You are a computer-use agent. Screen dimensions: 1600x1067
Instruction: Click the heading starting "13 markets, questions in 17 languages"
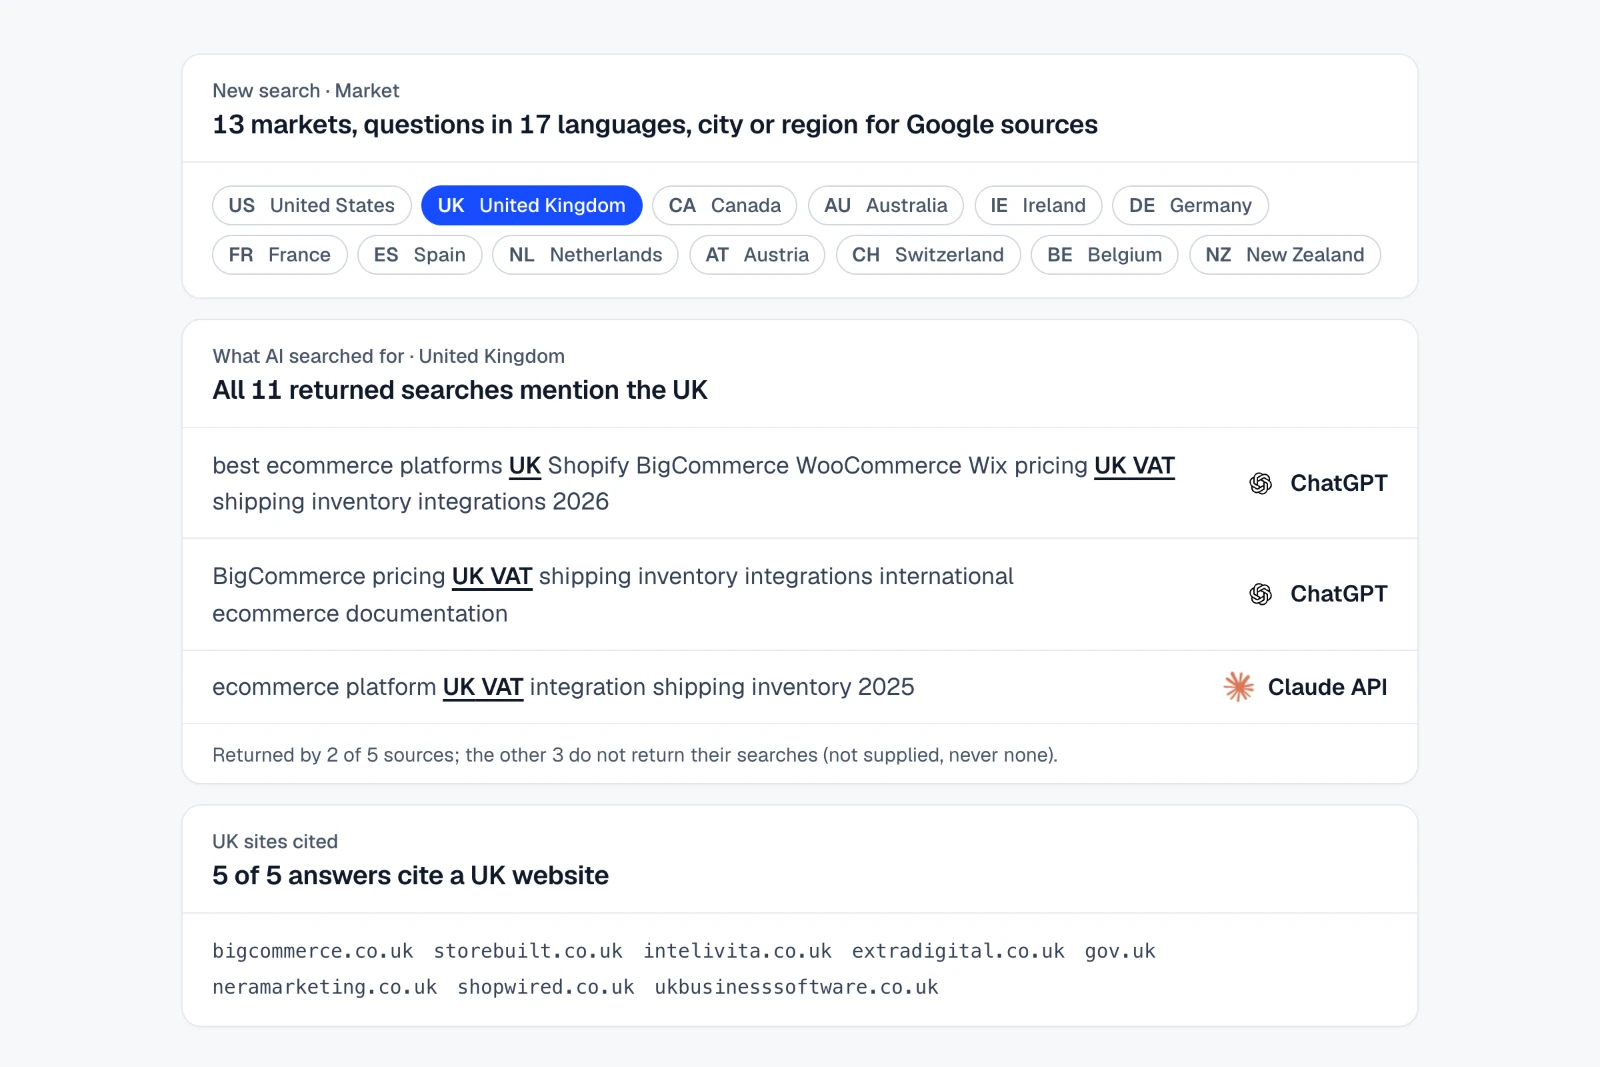coord(655,125)
